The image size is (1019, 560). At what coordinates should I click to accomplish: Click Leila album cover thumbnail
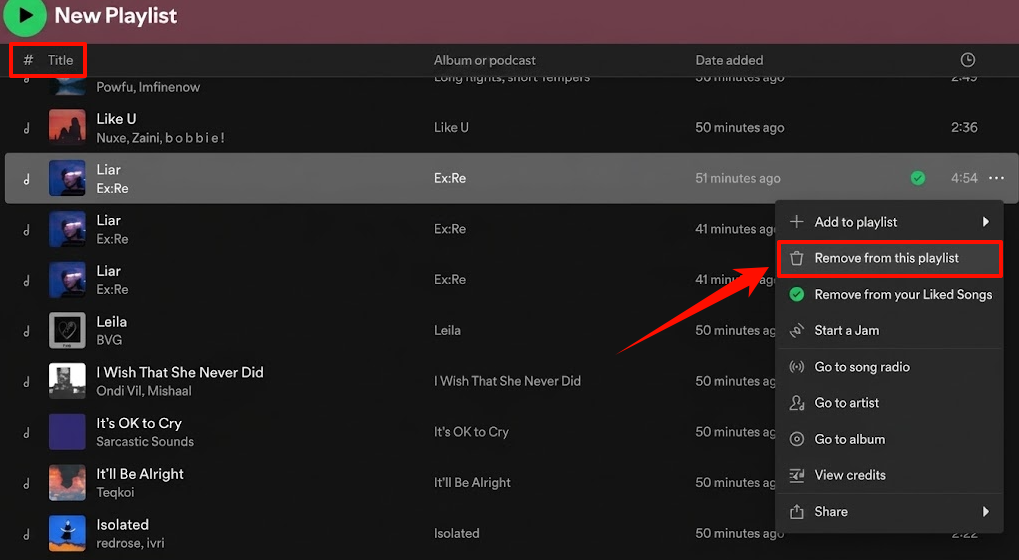tap(67, 330)
